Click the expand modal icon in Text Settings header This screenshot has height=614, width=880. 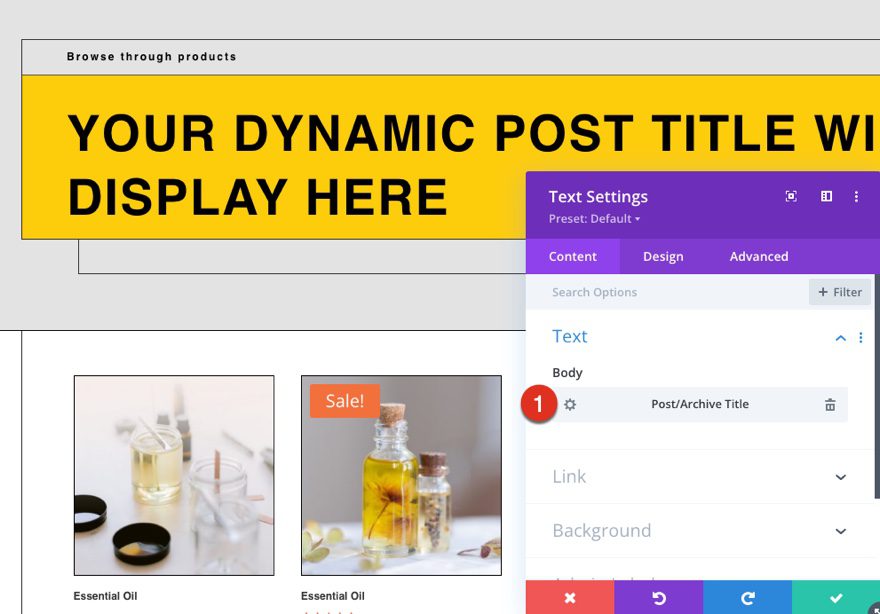point(790,196)
